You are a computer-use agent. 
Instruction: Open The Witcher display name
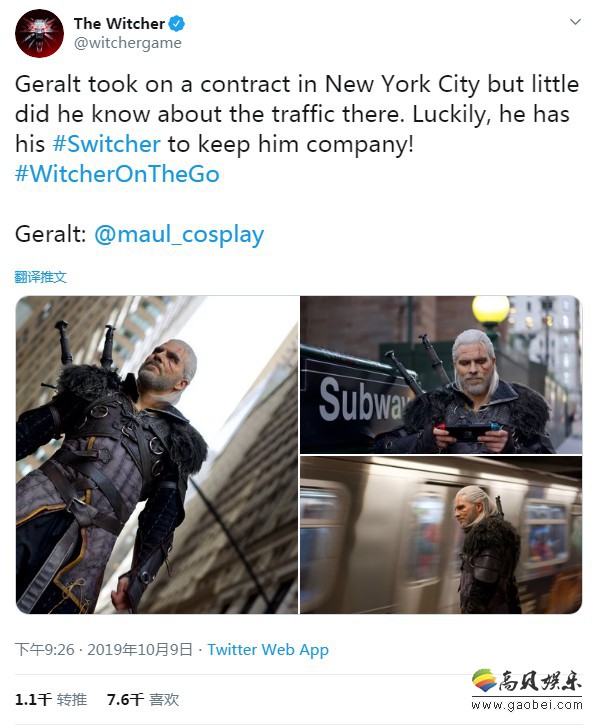coord(119,23)
